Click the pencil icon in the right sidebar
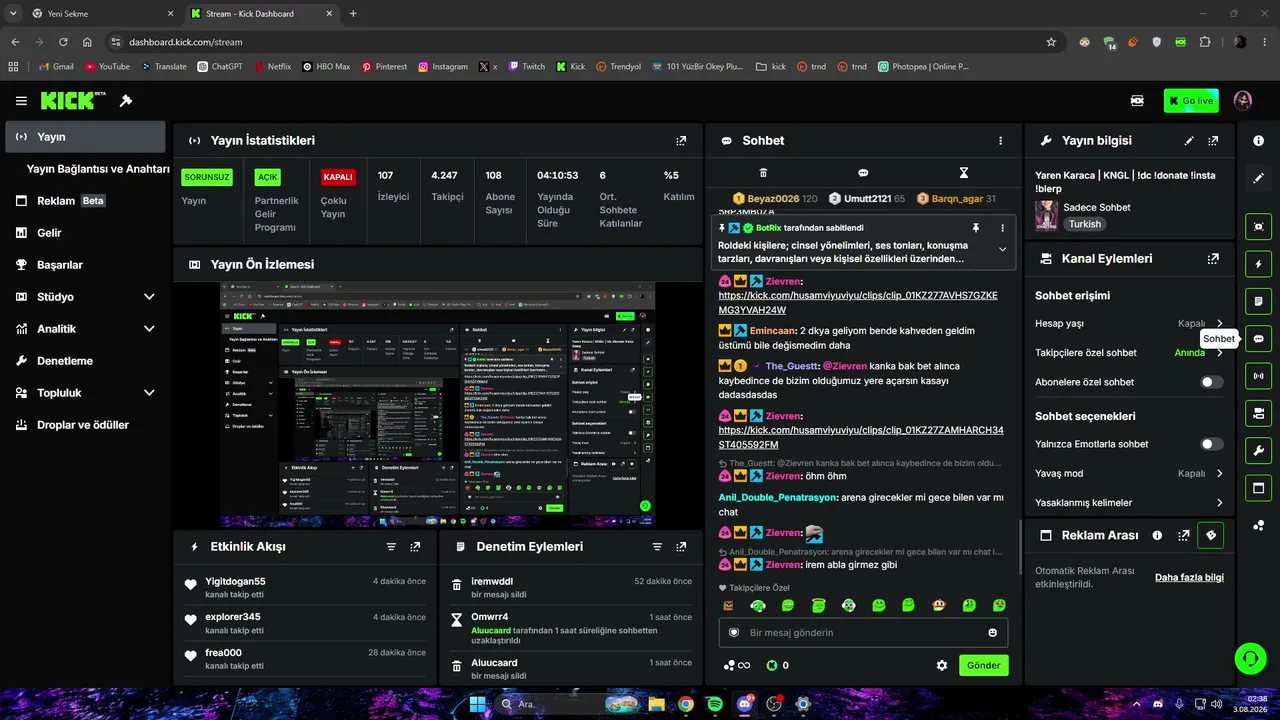The width and height of the screenshot is (1280, 720). 1259,178
